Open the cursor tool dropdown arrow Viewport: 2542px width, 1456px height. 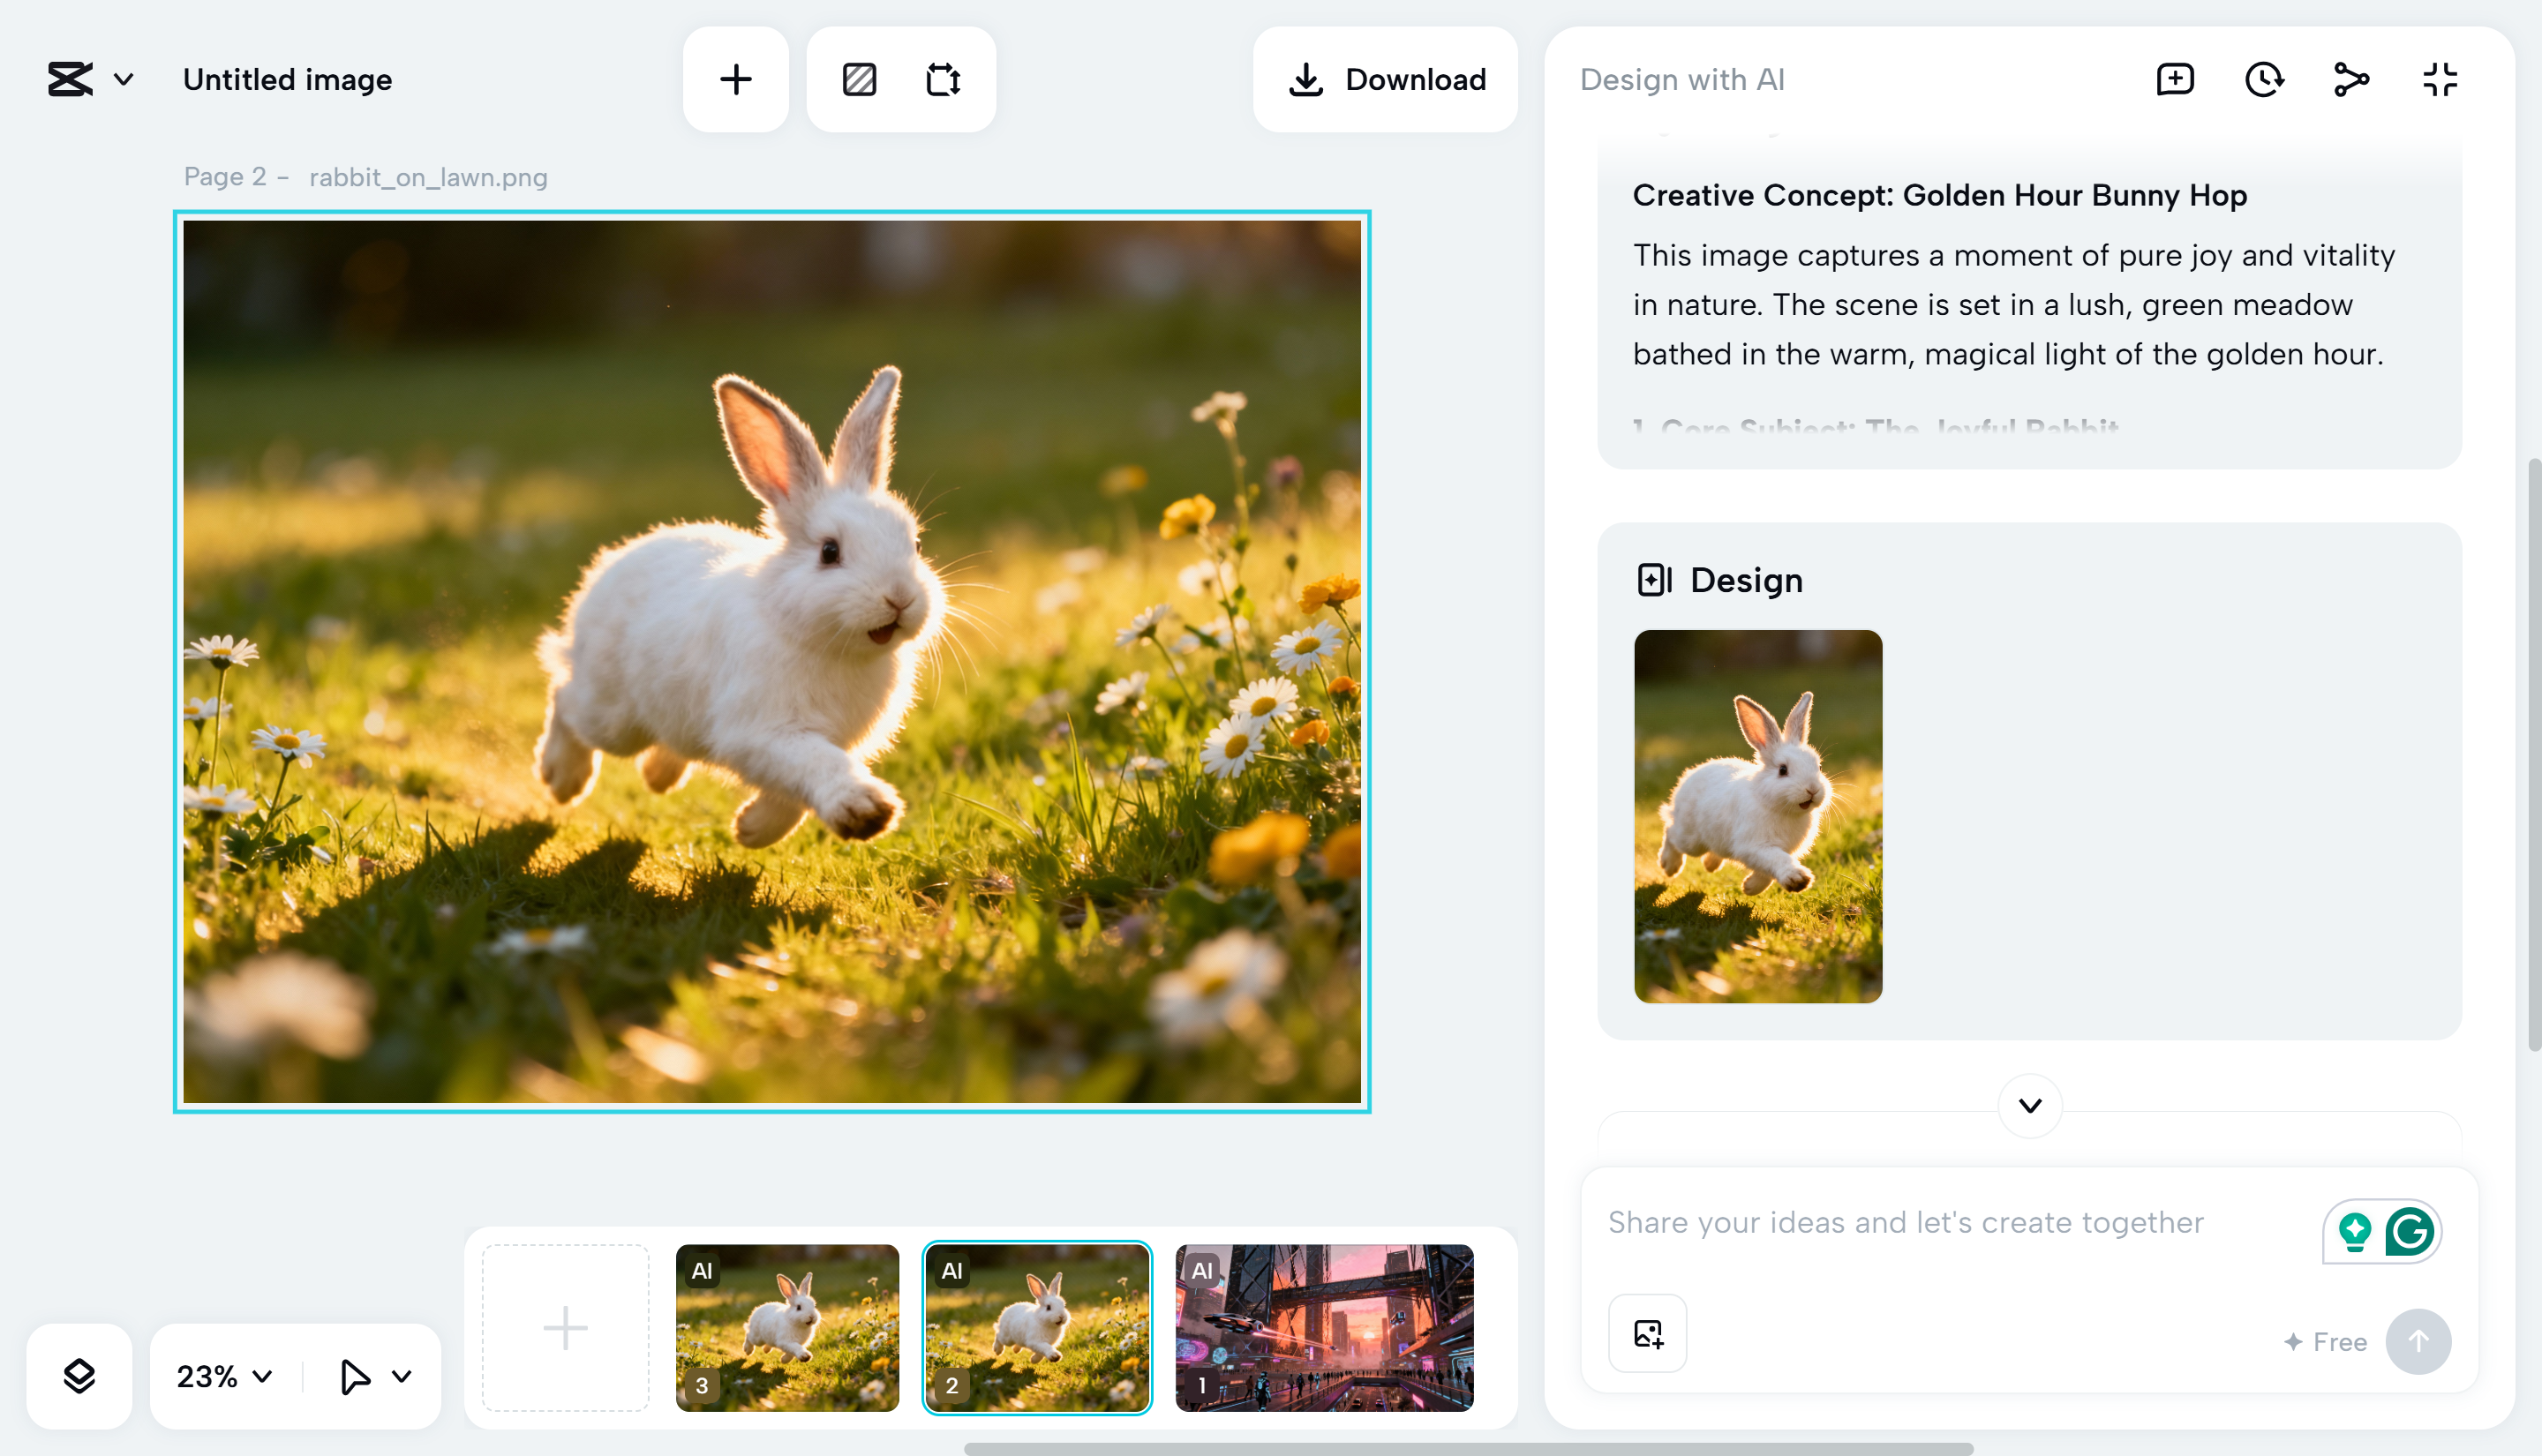click(403, 1376)
